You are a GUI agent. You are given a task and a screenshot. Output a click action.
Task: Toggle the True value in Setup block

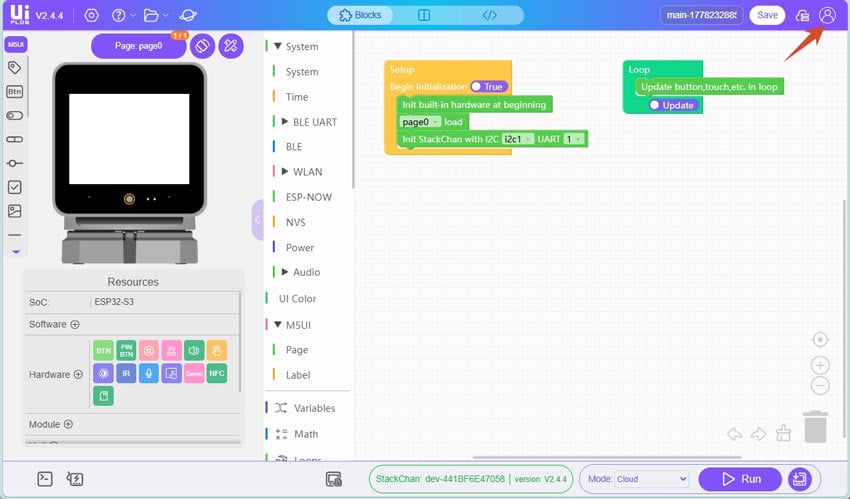(x=489, y=87)
